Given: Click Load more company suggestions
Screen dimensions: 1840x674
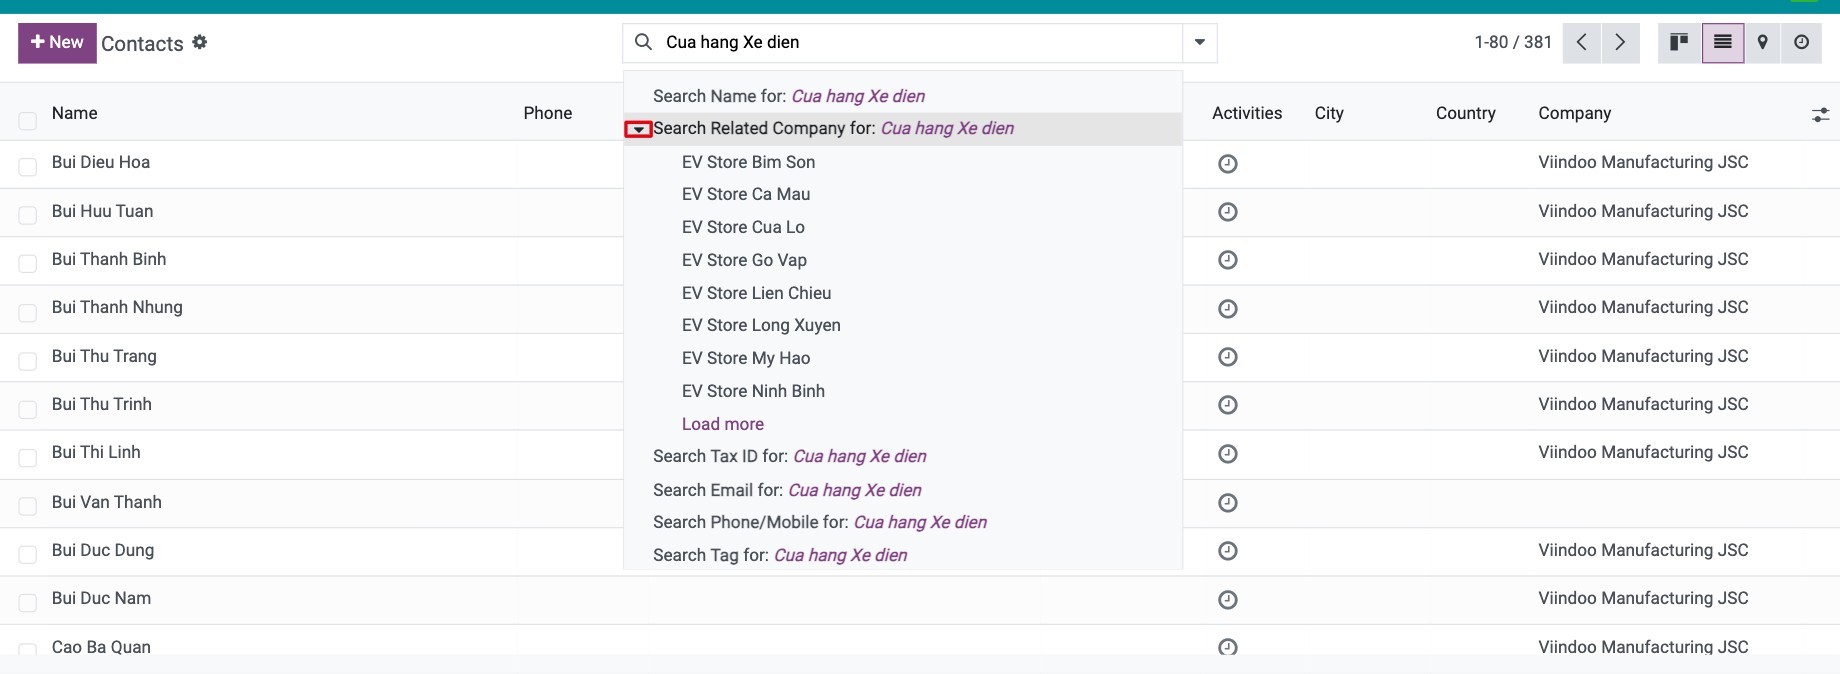Looking at the screenshot, I should coord(723,424).
